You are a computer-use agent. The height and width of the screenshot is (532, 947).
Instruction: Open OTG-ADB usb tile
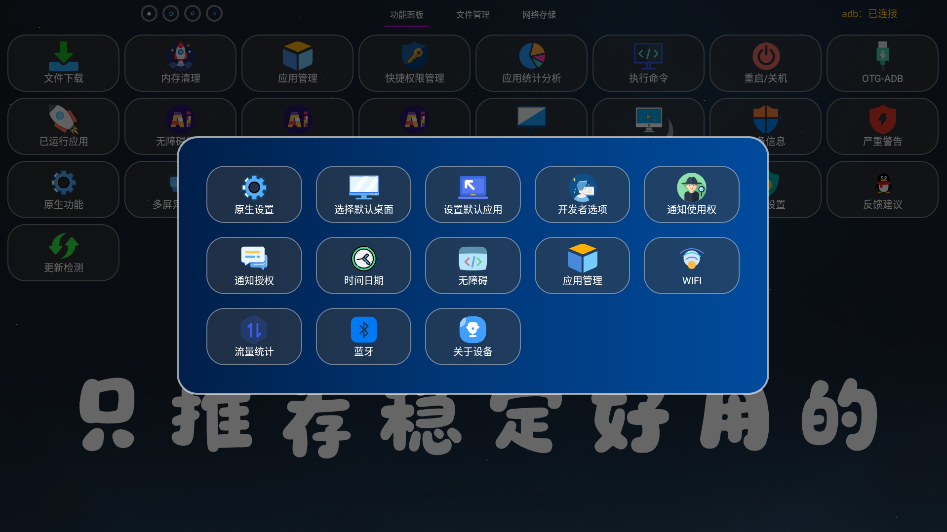882,63
